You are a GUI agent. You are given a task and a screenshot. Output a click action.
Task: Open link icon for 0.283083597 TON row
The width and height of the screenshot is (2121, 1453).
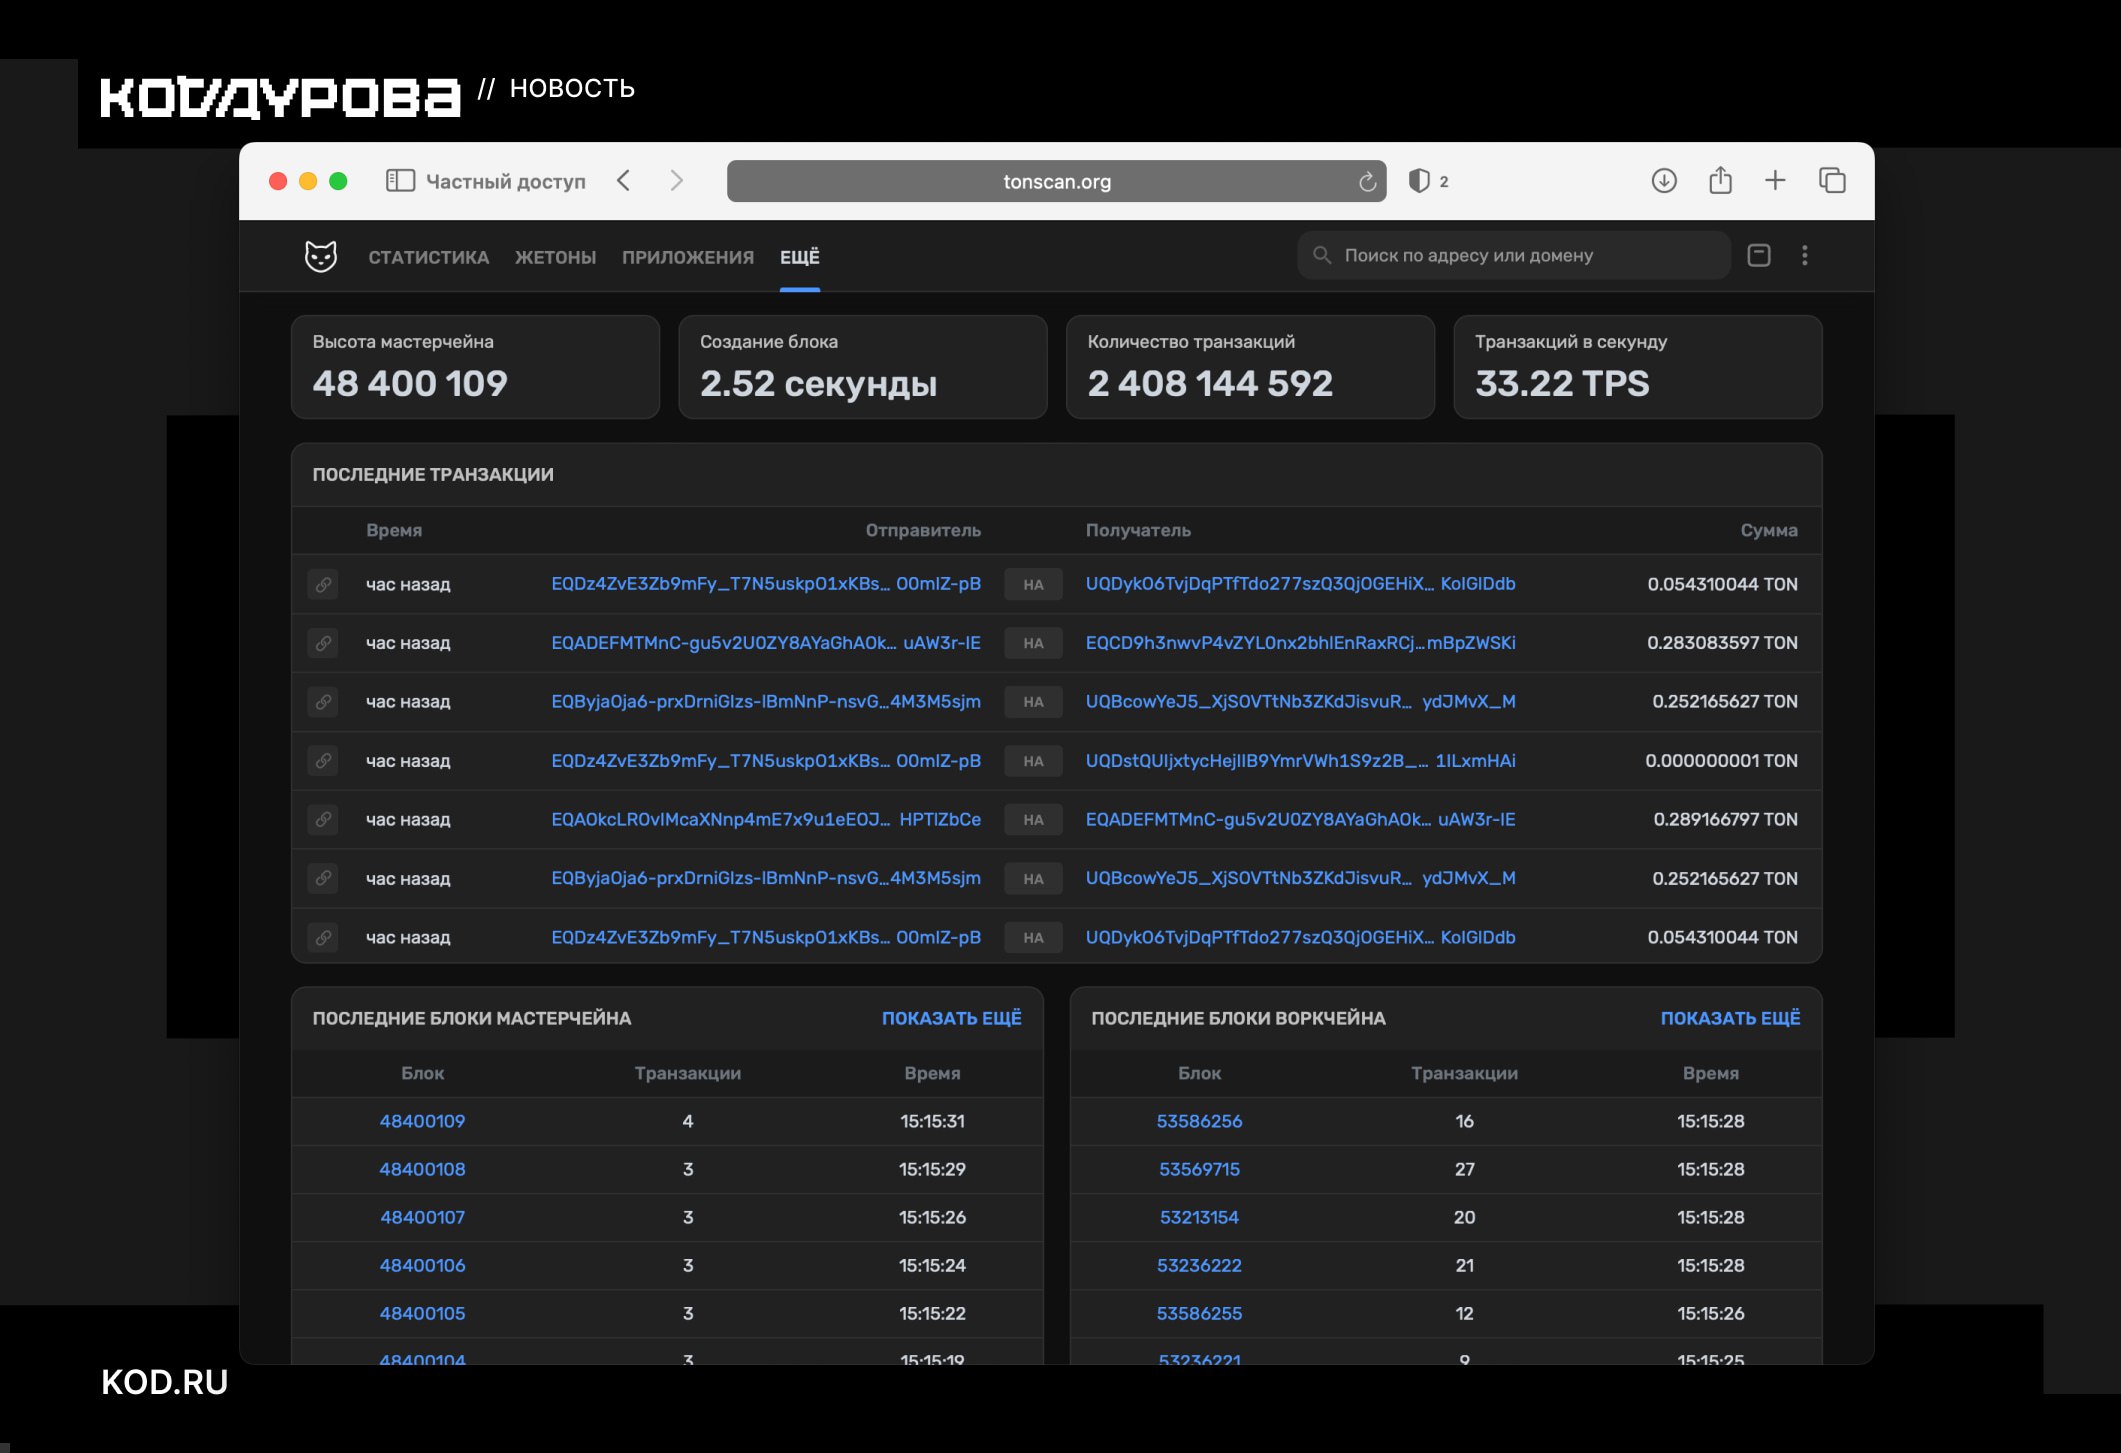pos(323,643)
